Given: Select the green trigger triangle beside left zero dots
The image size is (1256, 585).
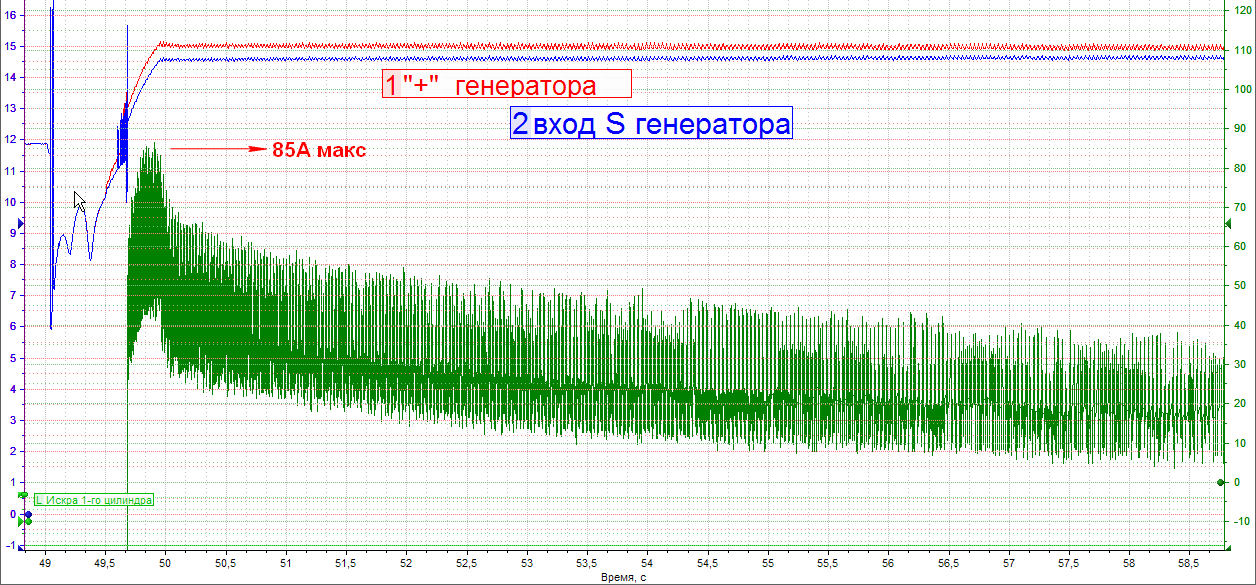Looking at the screenshot, I should point(20,521).
